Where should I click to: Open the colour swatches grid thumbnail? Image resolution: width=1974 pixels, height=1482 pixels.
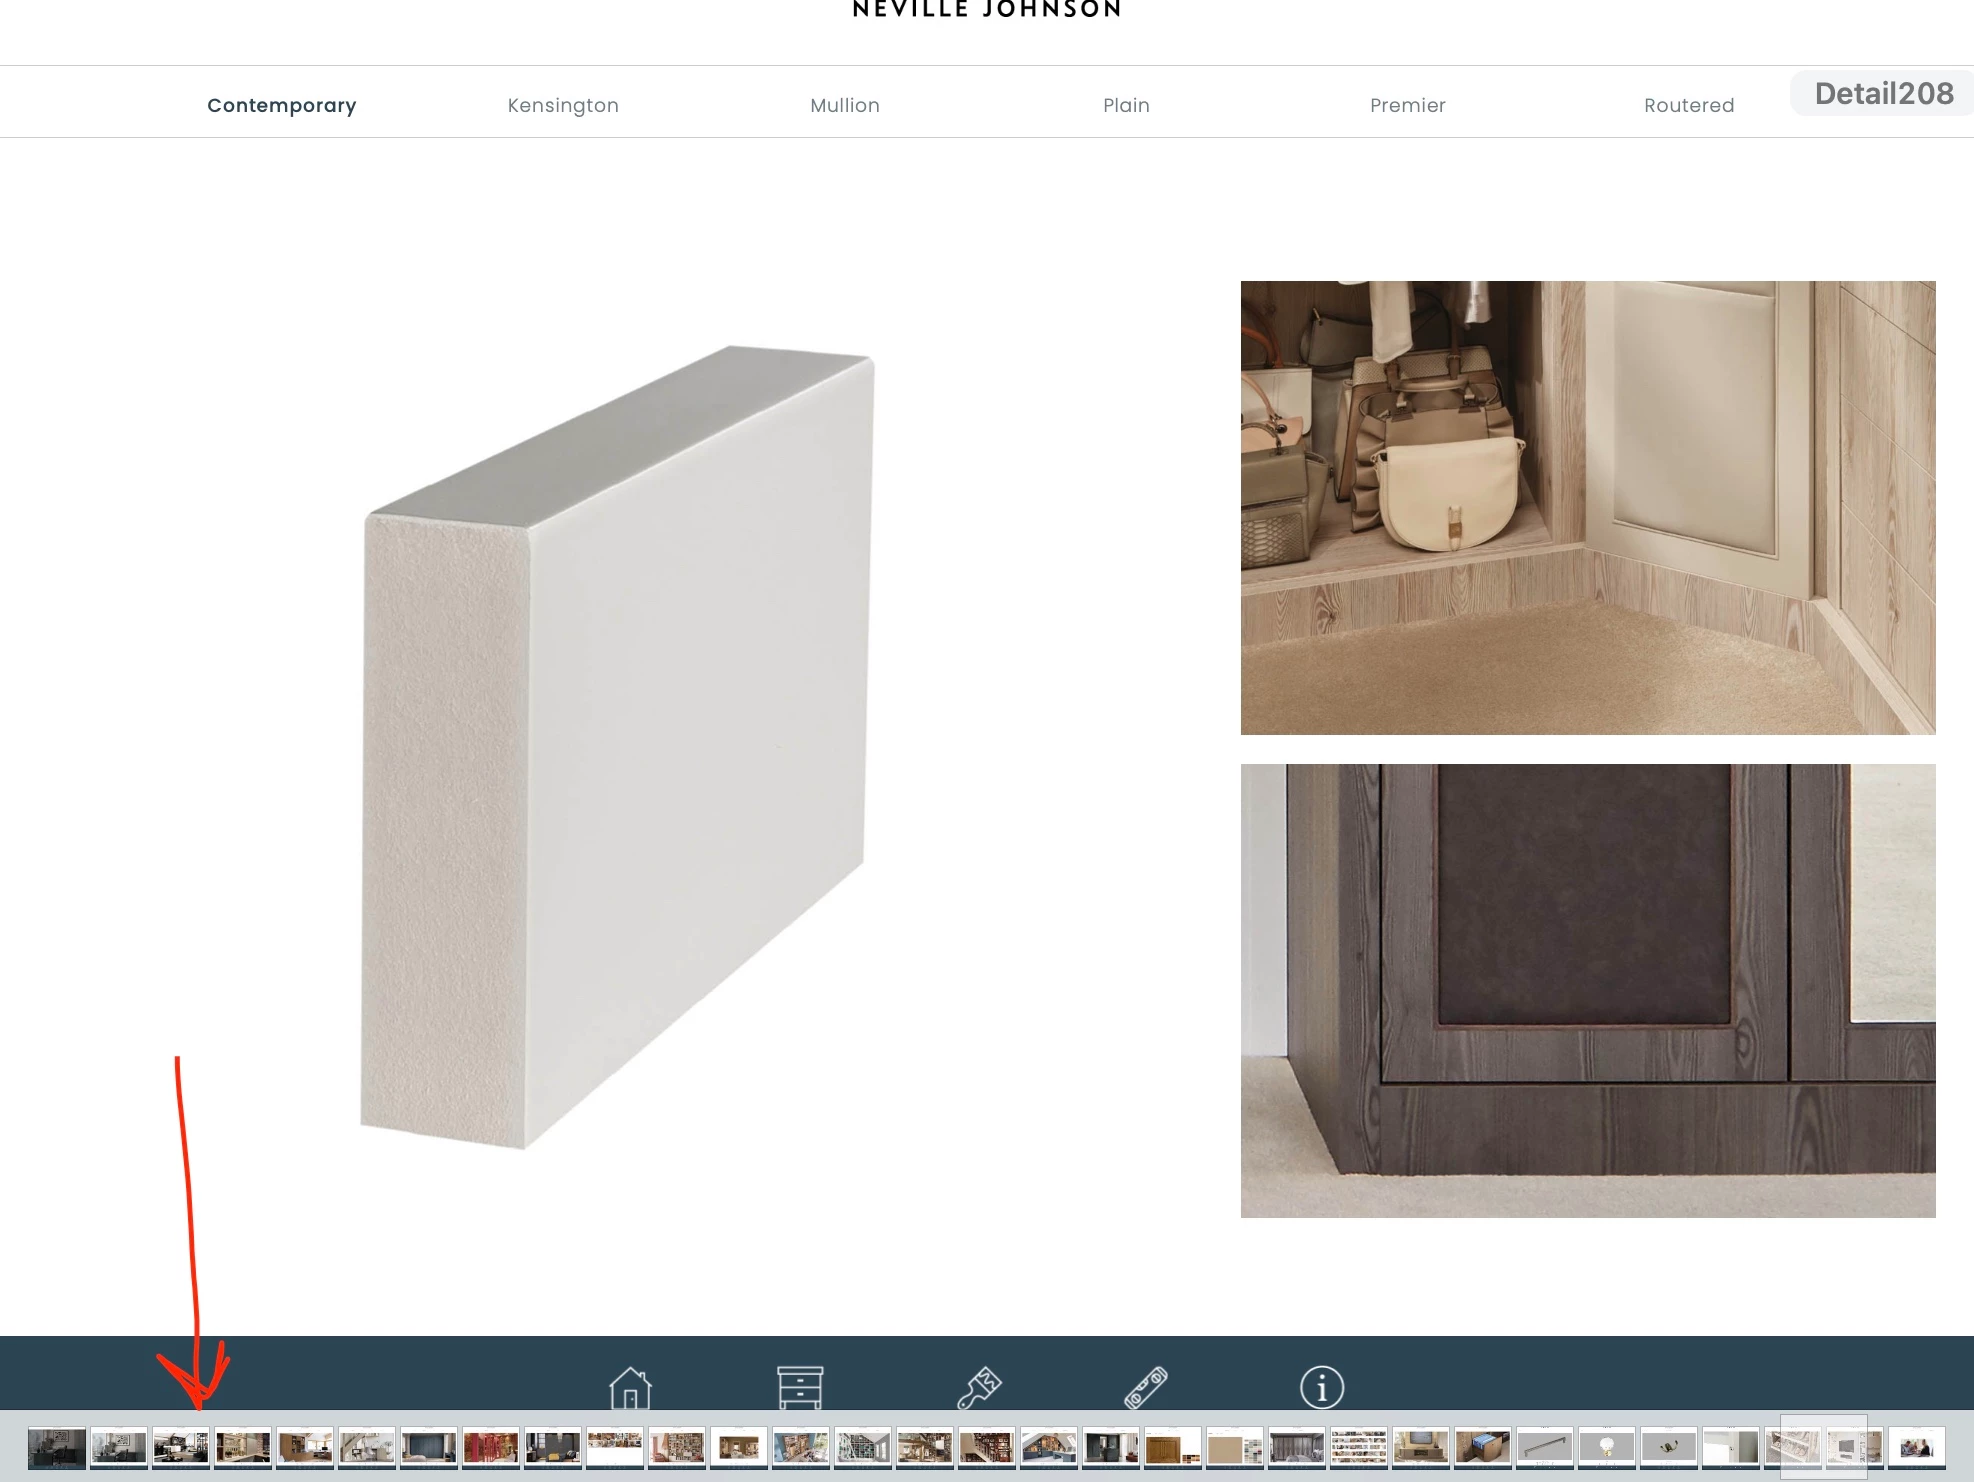[x=1359, y=1447]
